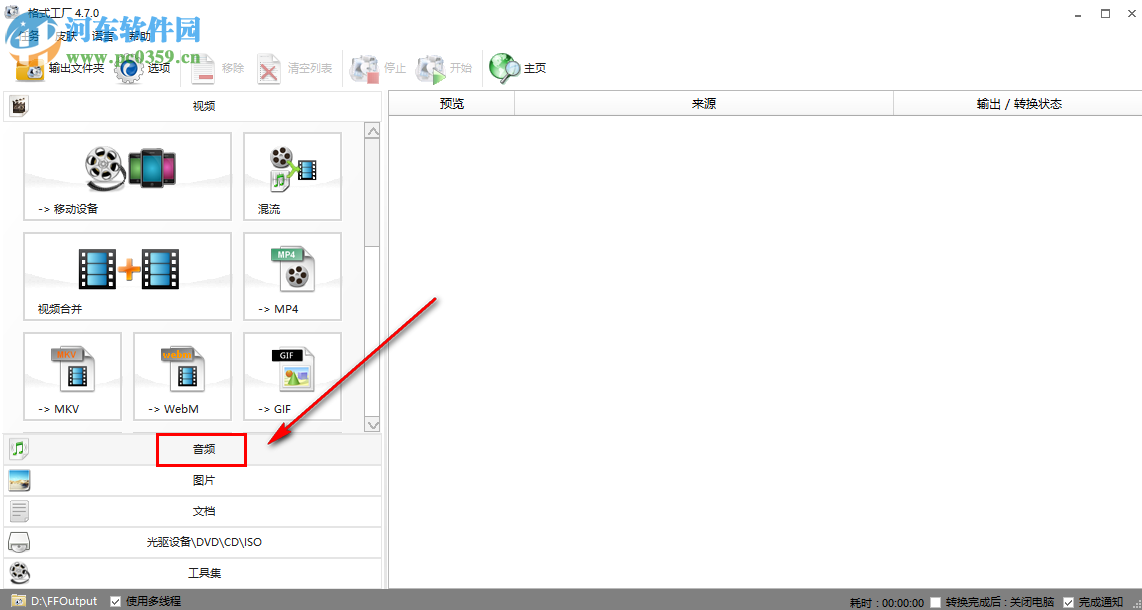Click the 移除 remove toolbar icon
1142x610 pixels.
pyautogui.click(x=202, y=69)
